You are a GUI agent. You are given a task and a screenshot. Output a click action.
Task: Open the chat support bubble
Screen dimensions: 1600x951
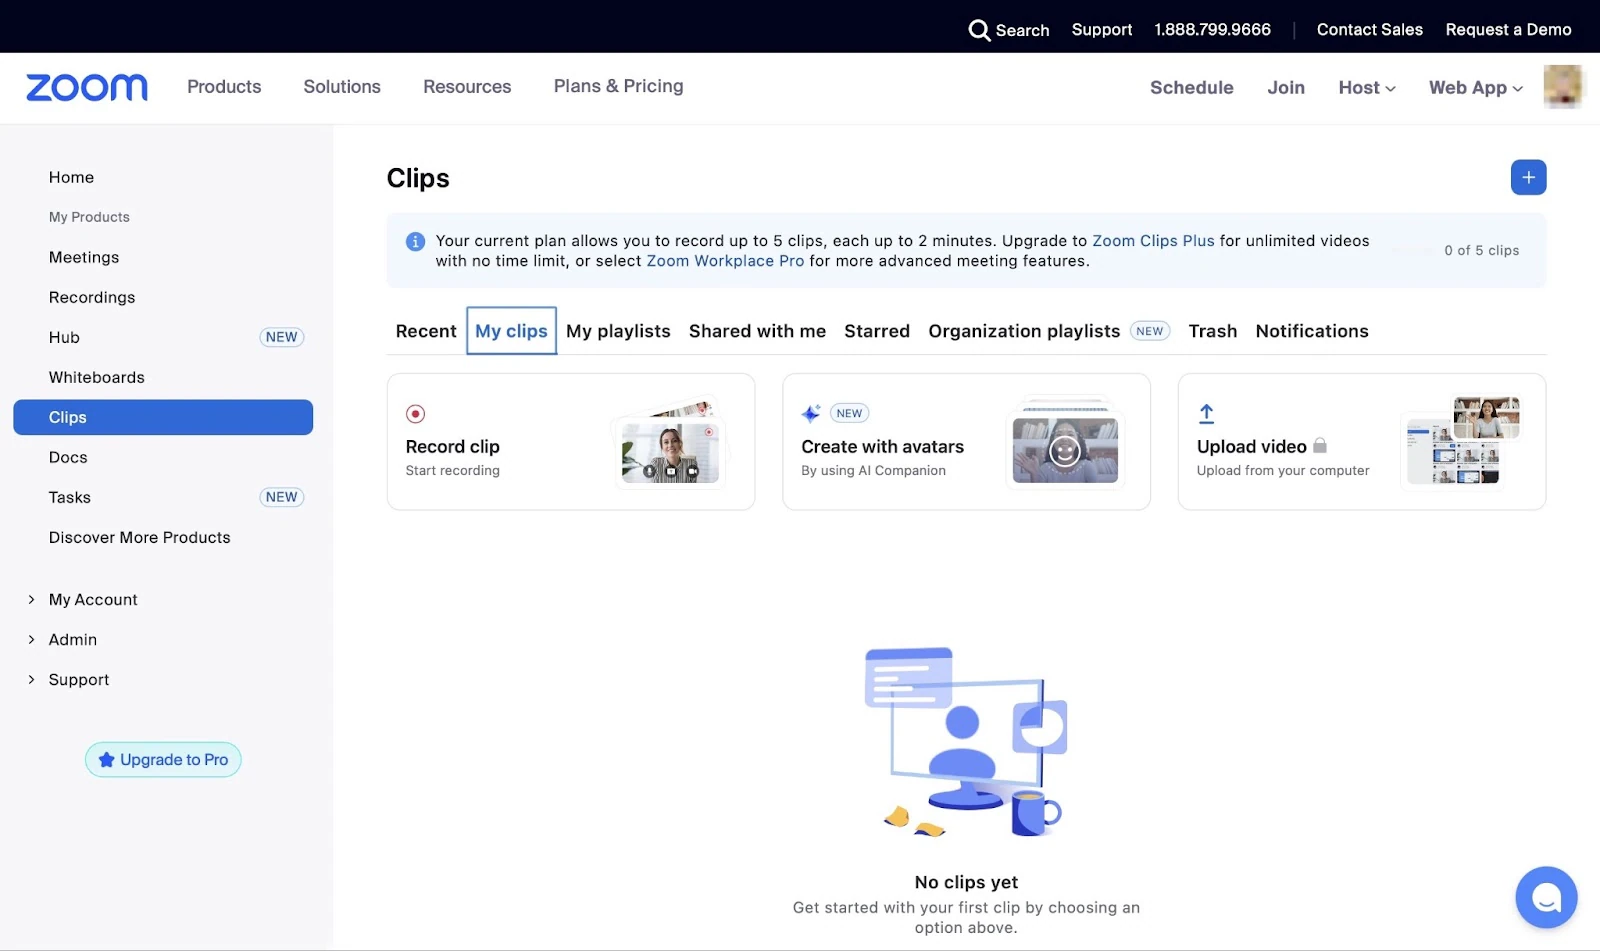(1546, 897)
